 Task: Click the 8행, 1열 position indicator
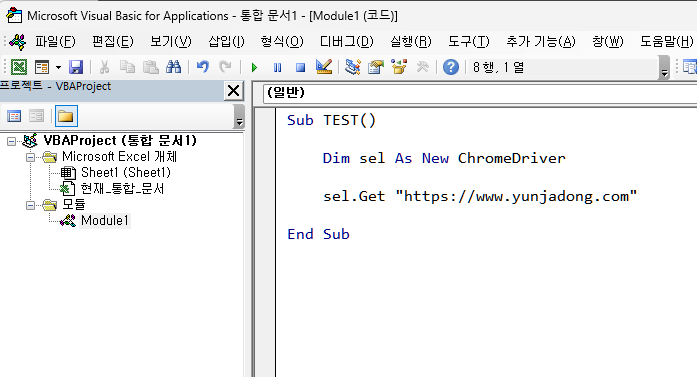(498, 68)
